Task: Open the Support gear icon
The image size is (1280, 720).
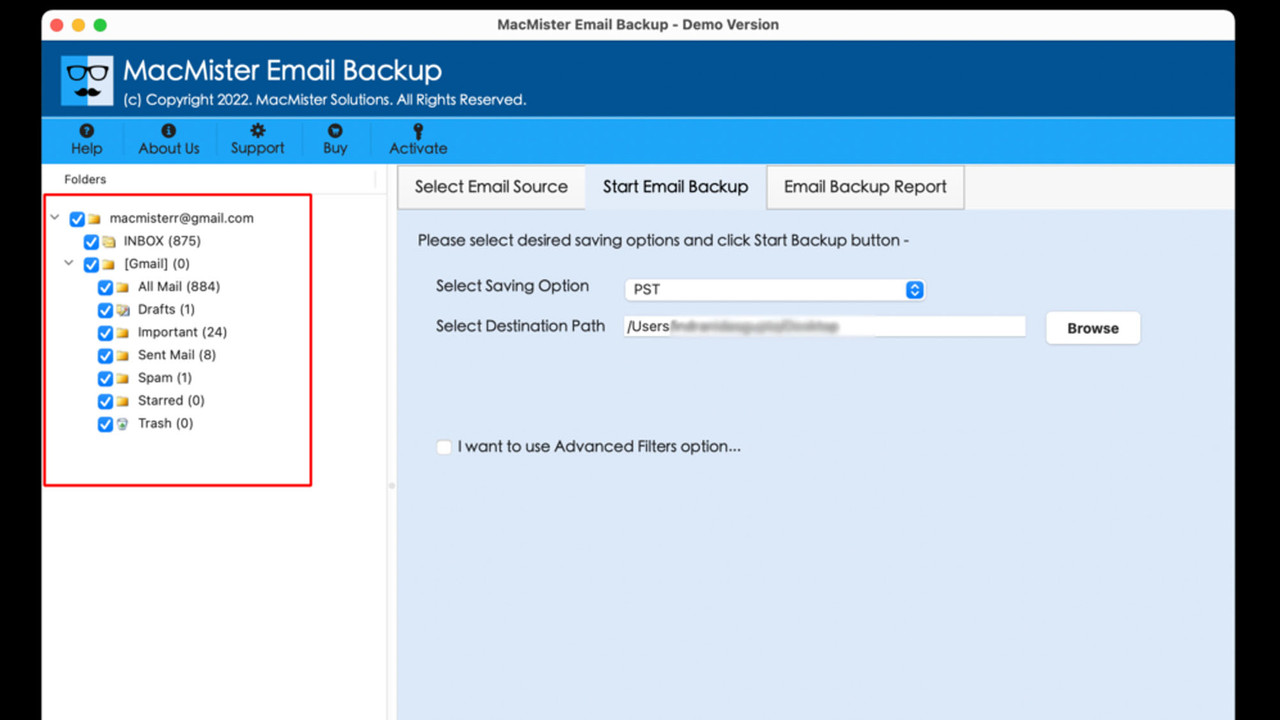Action: pos(257,131)
